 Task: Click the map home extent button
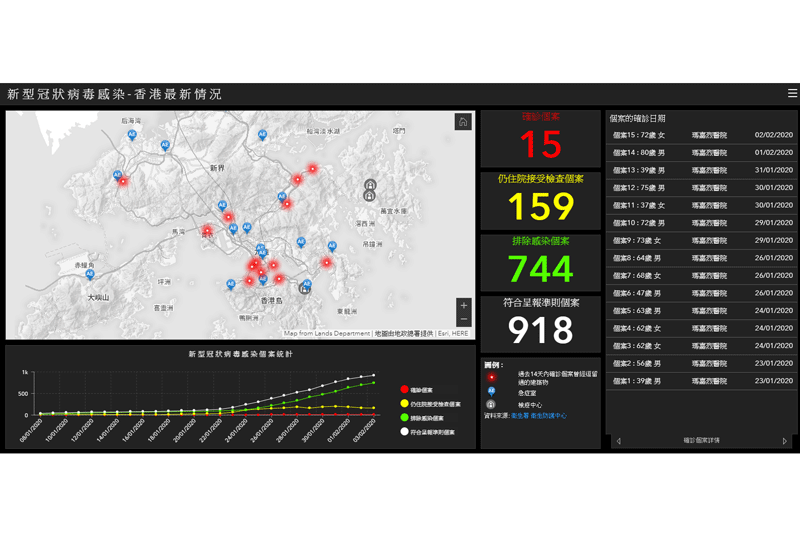click(463, 122)
